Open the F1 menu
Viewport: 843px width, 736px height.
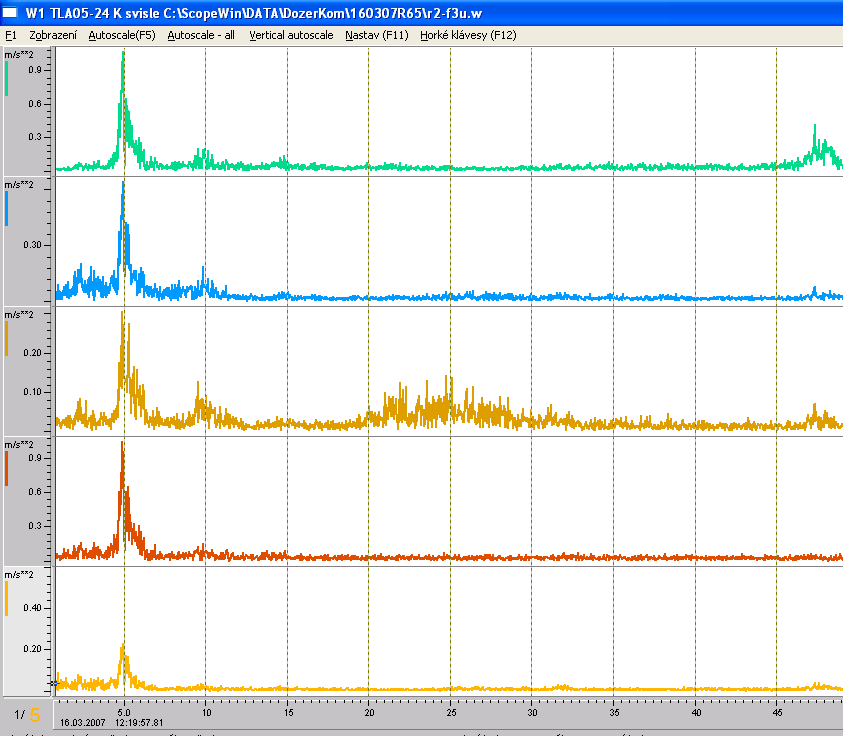pos(11,35)
